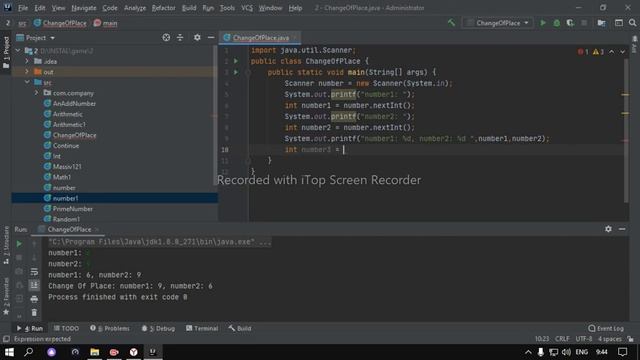Open the VCS menu
640x360 pixels.
(x=247, y=8)
